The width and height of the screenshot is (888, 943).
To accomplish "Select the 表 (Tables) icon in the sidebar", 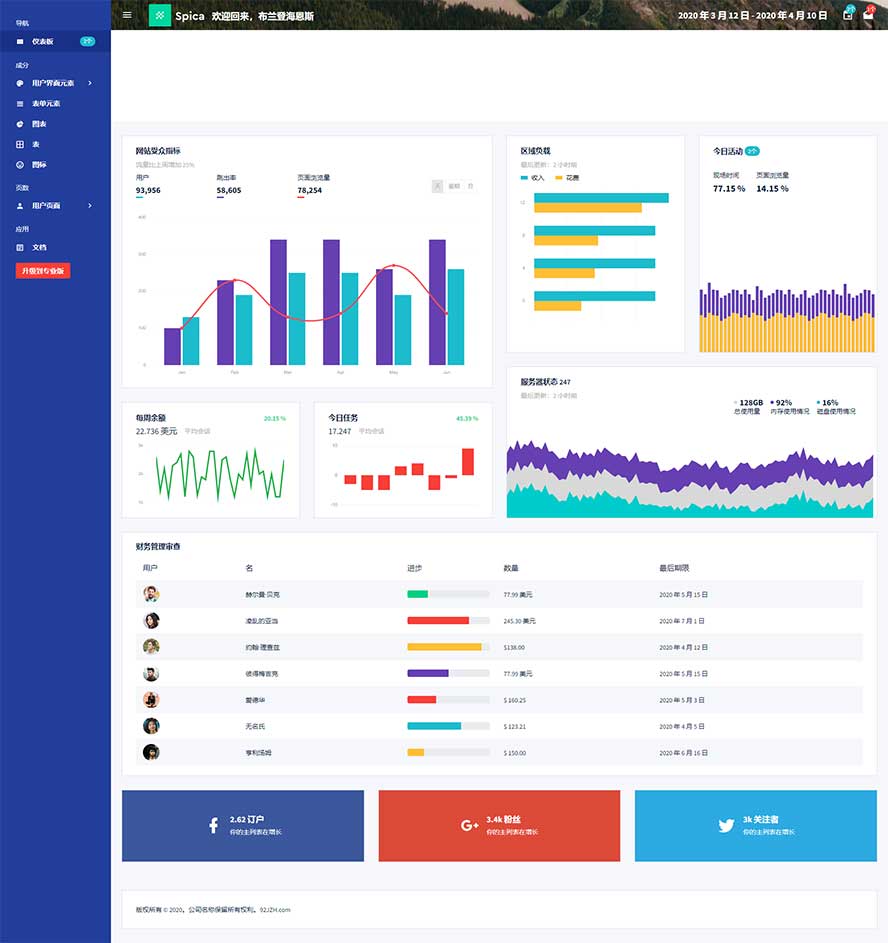I will click(20, 143).
